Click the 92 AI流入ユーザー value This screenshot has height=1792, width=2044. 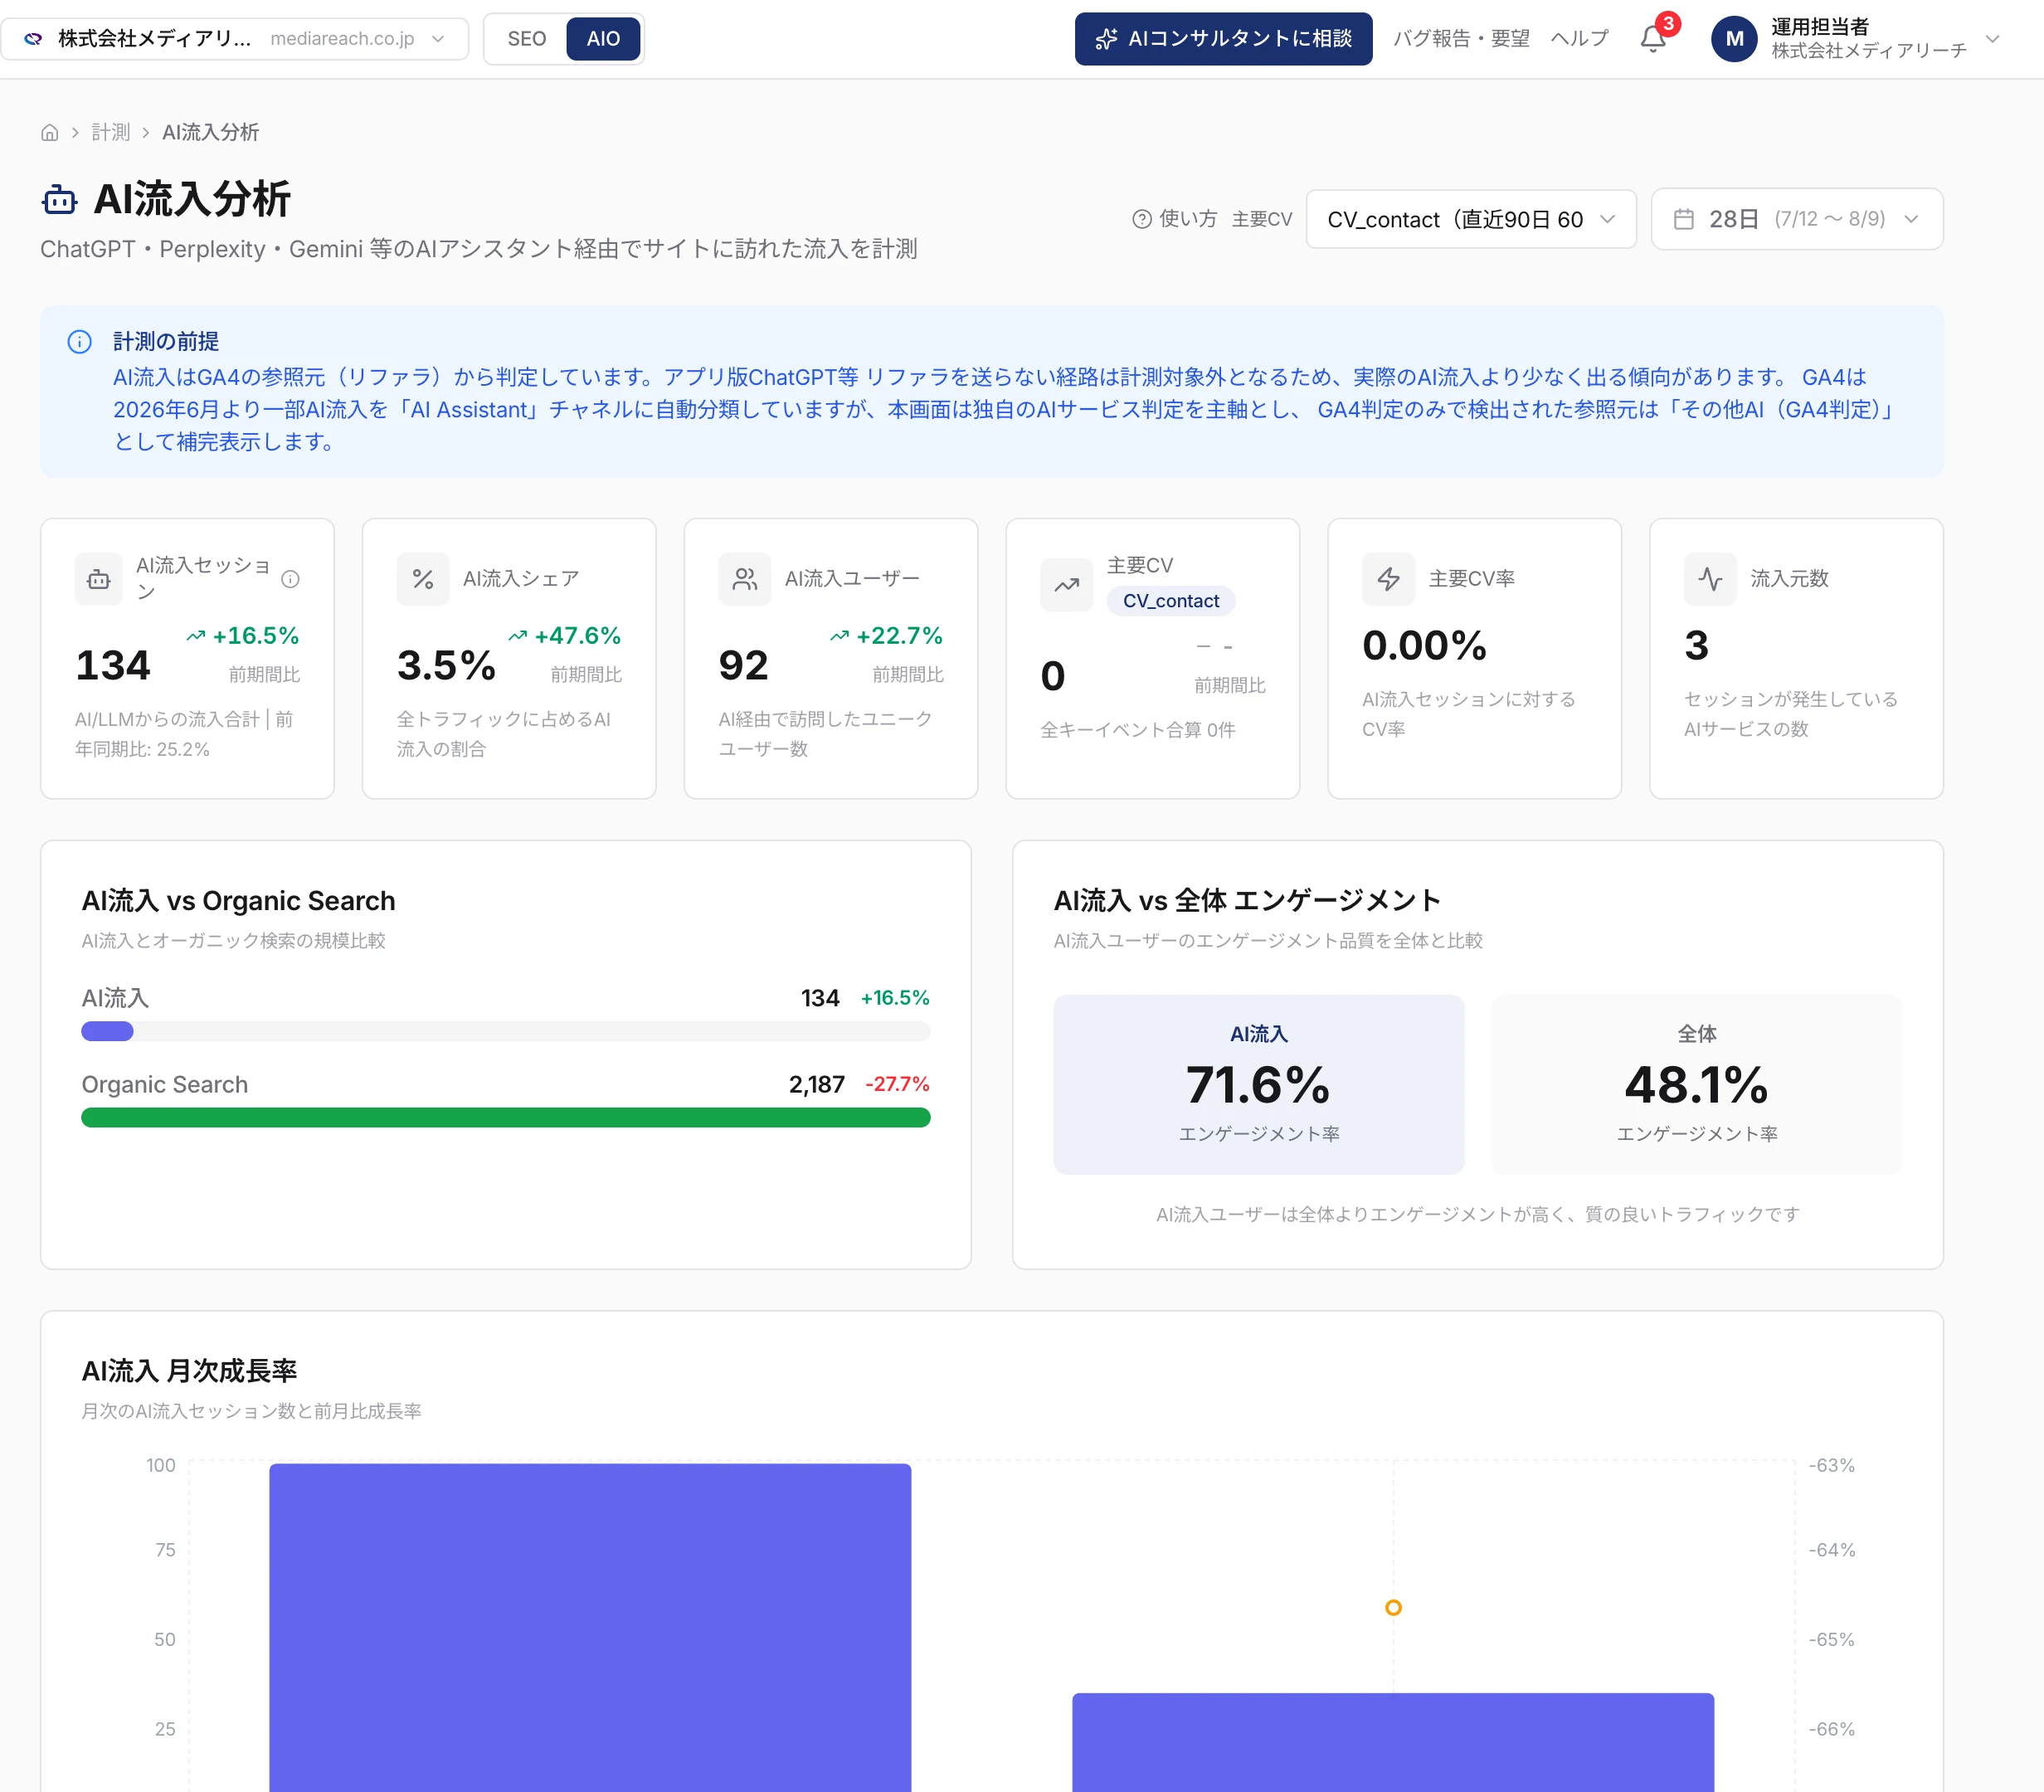[x=744, y=665]
